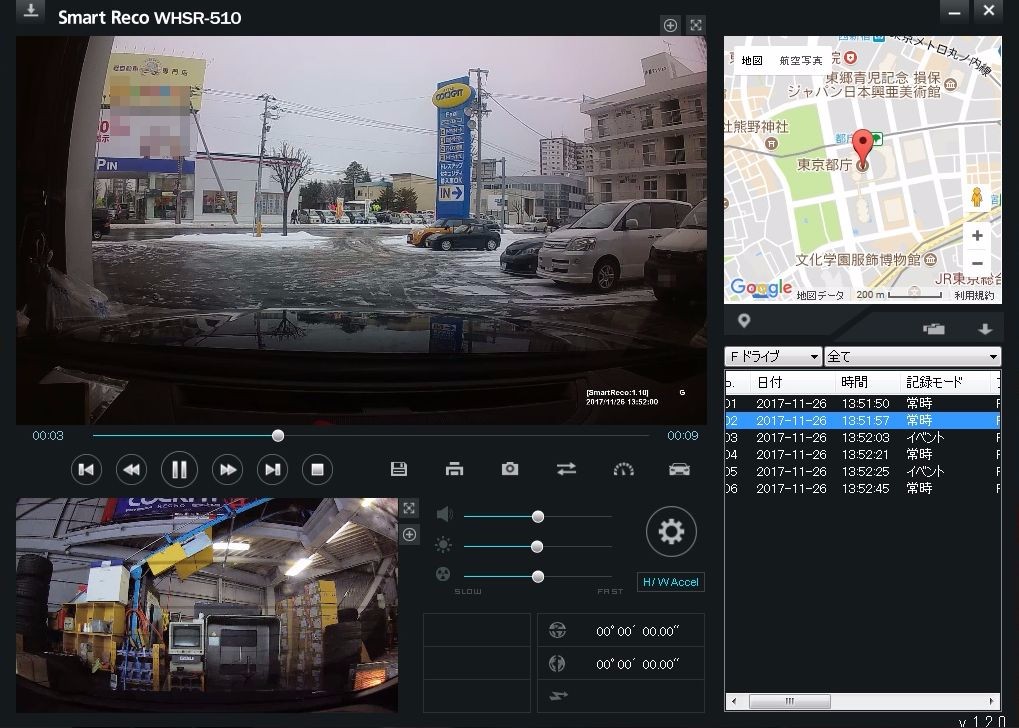Viewport: 1019px width, 728px height.
Task: Click the print icon
Action: point(454,469)
